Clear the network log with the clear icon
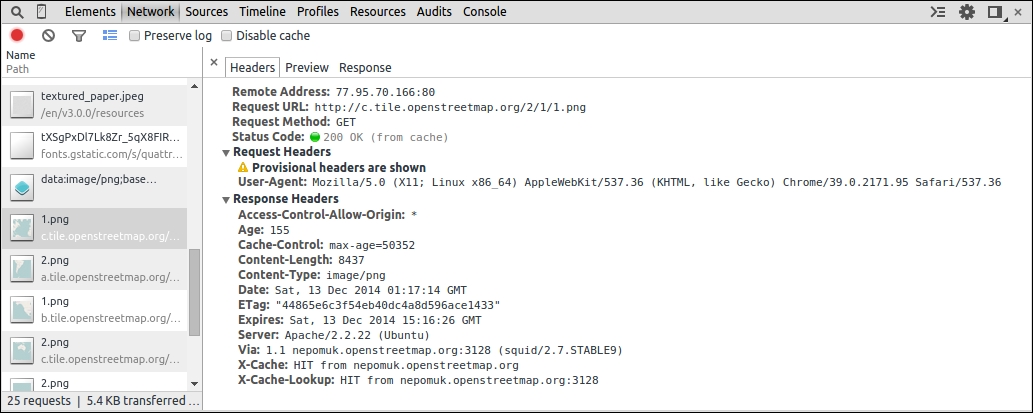Viewport: 1033px width, 413px height. click(48, 35)
